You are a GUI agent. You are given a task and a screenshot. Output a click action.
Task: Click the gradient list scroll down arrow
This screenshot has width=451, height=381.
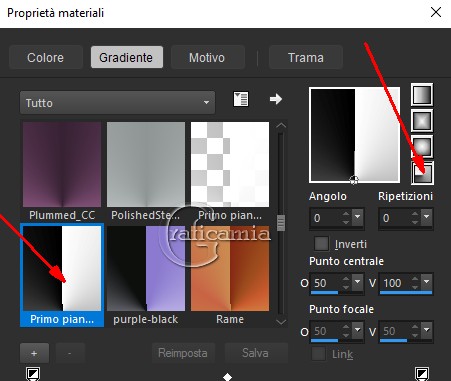tap(281, 322)
